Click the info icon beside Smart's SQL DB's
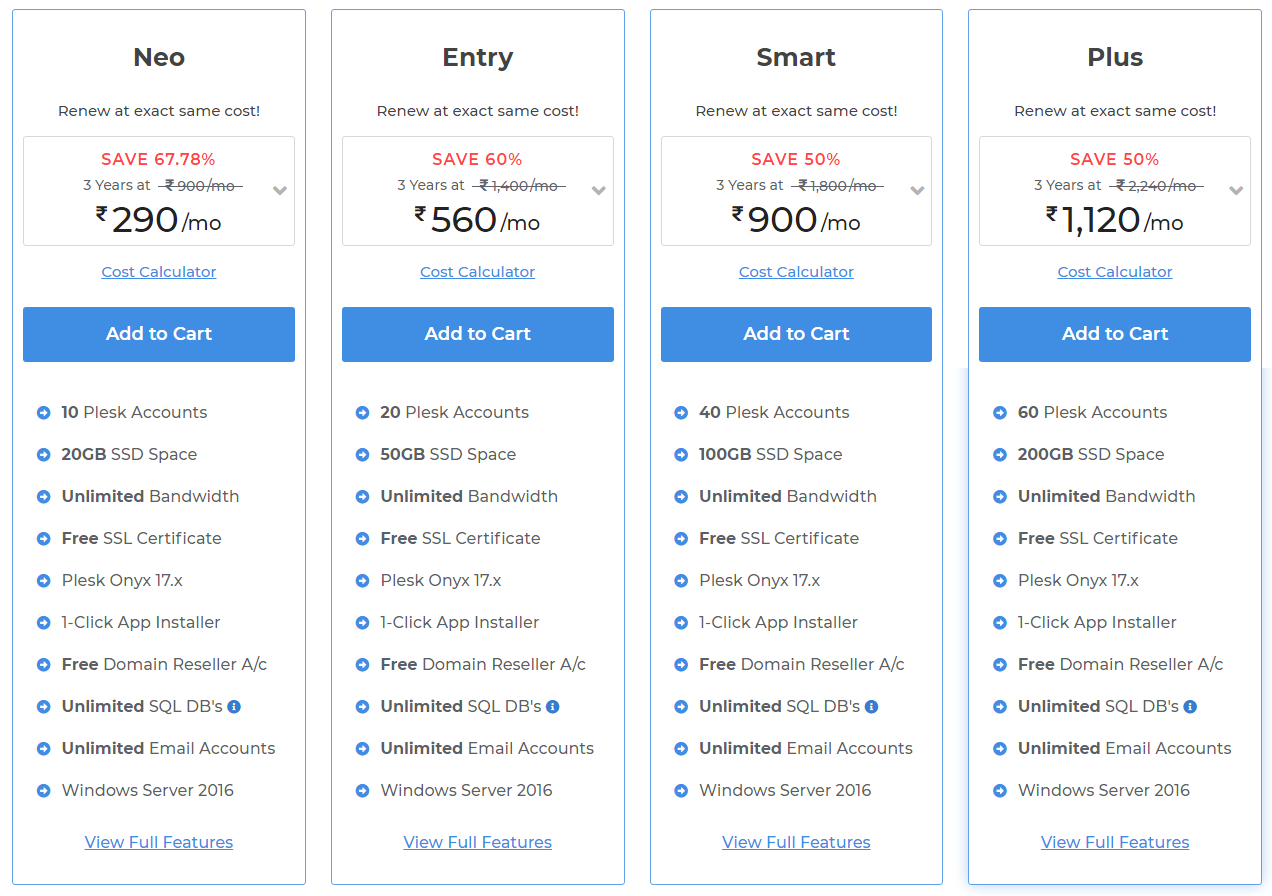 tap(872, 706)
